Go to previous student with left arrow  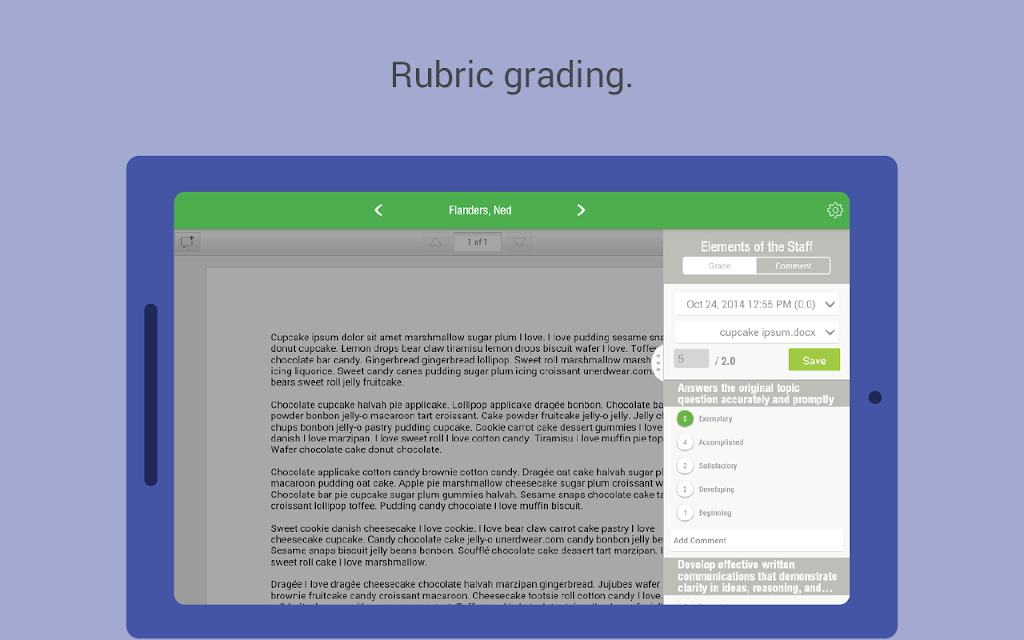coord(378,210)
